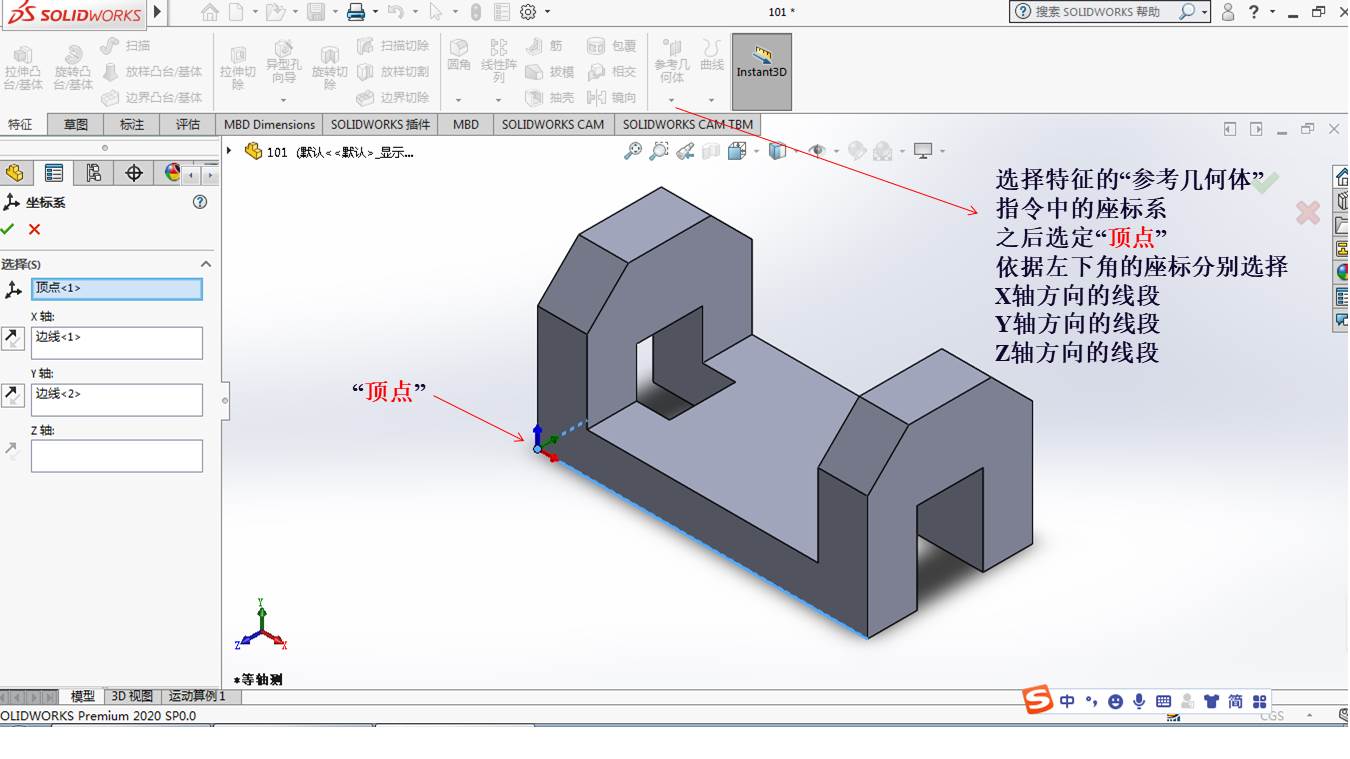Click the Home icon in top toolbar

(x=209, y=12)
